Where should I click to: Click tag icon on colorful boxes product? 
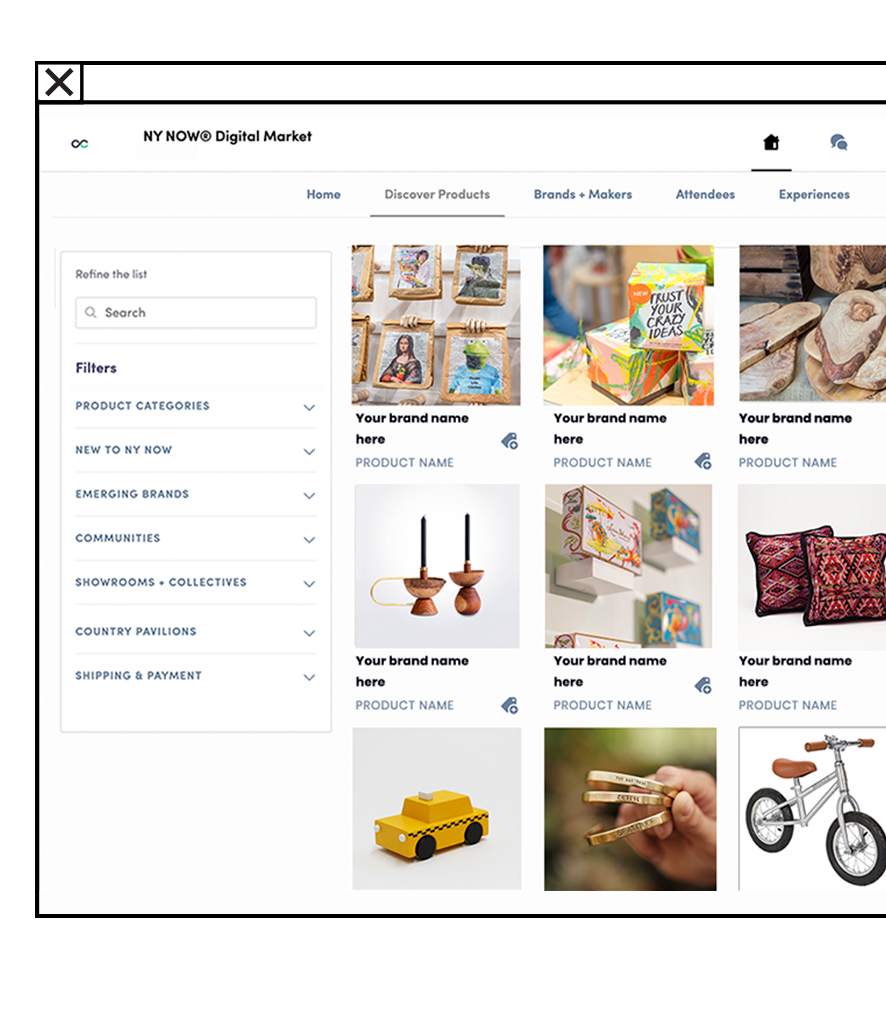(x=703, y=685)
